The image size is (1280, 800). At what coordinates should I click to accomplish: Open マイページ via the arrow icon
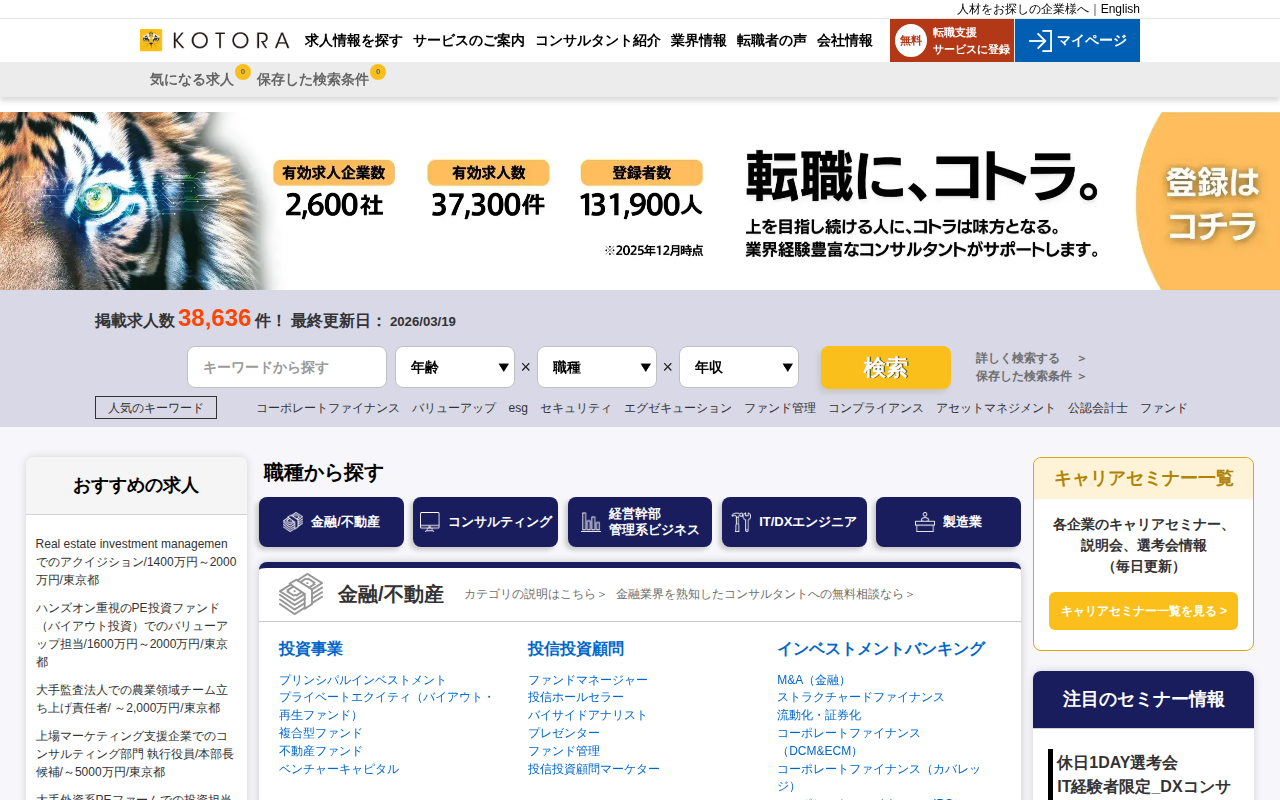1040,41
